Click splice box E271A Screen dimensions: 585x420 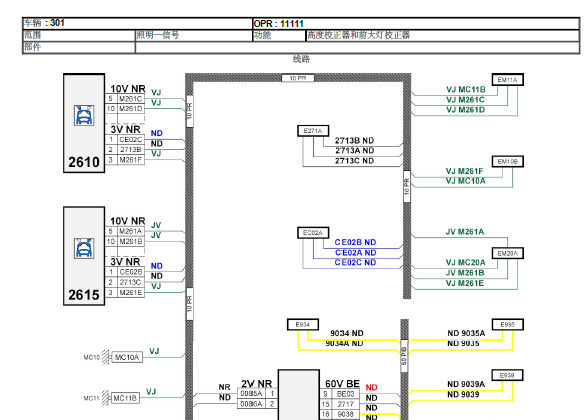313,131
